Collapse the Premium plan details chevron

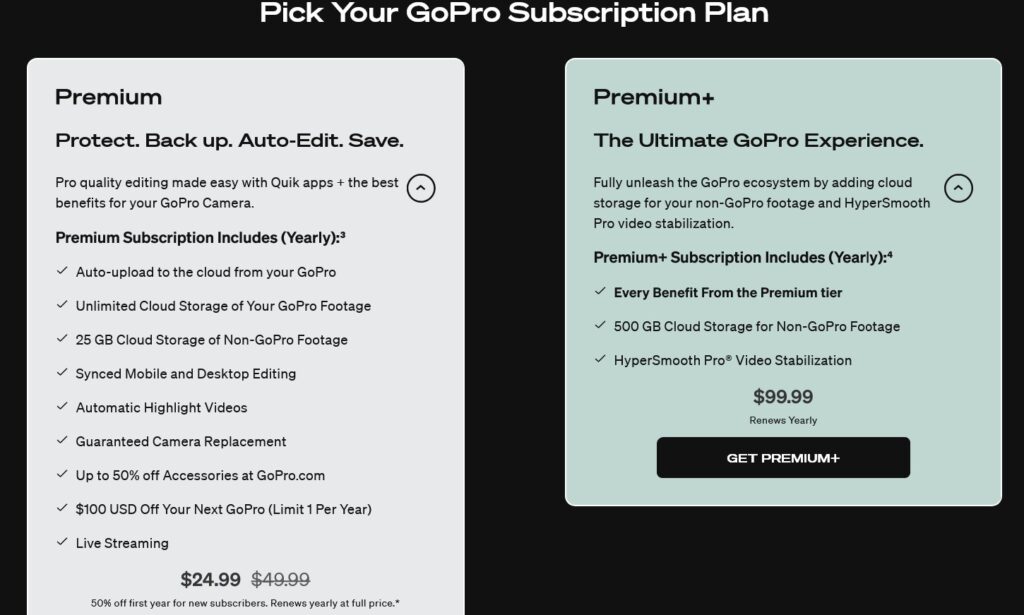(421, 188)
